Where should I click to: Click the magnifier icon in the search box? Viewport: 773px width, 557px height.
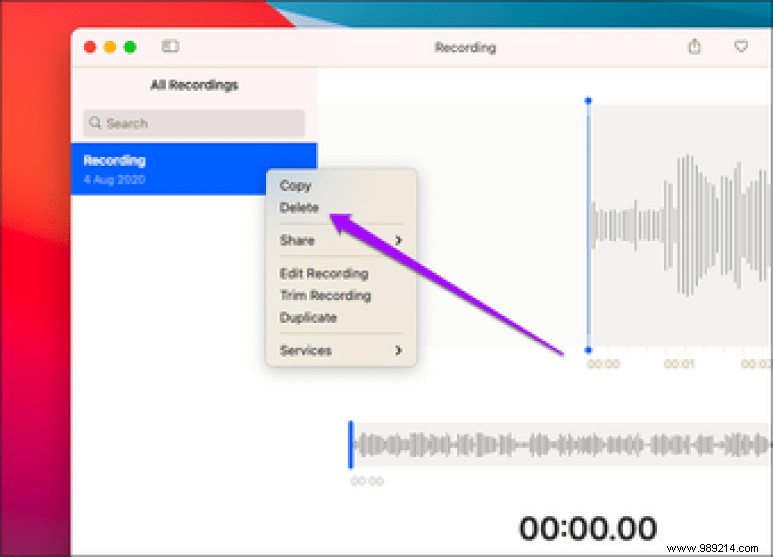[95, 123]
